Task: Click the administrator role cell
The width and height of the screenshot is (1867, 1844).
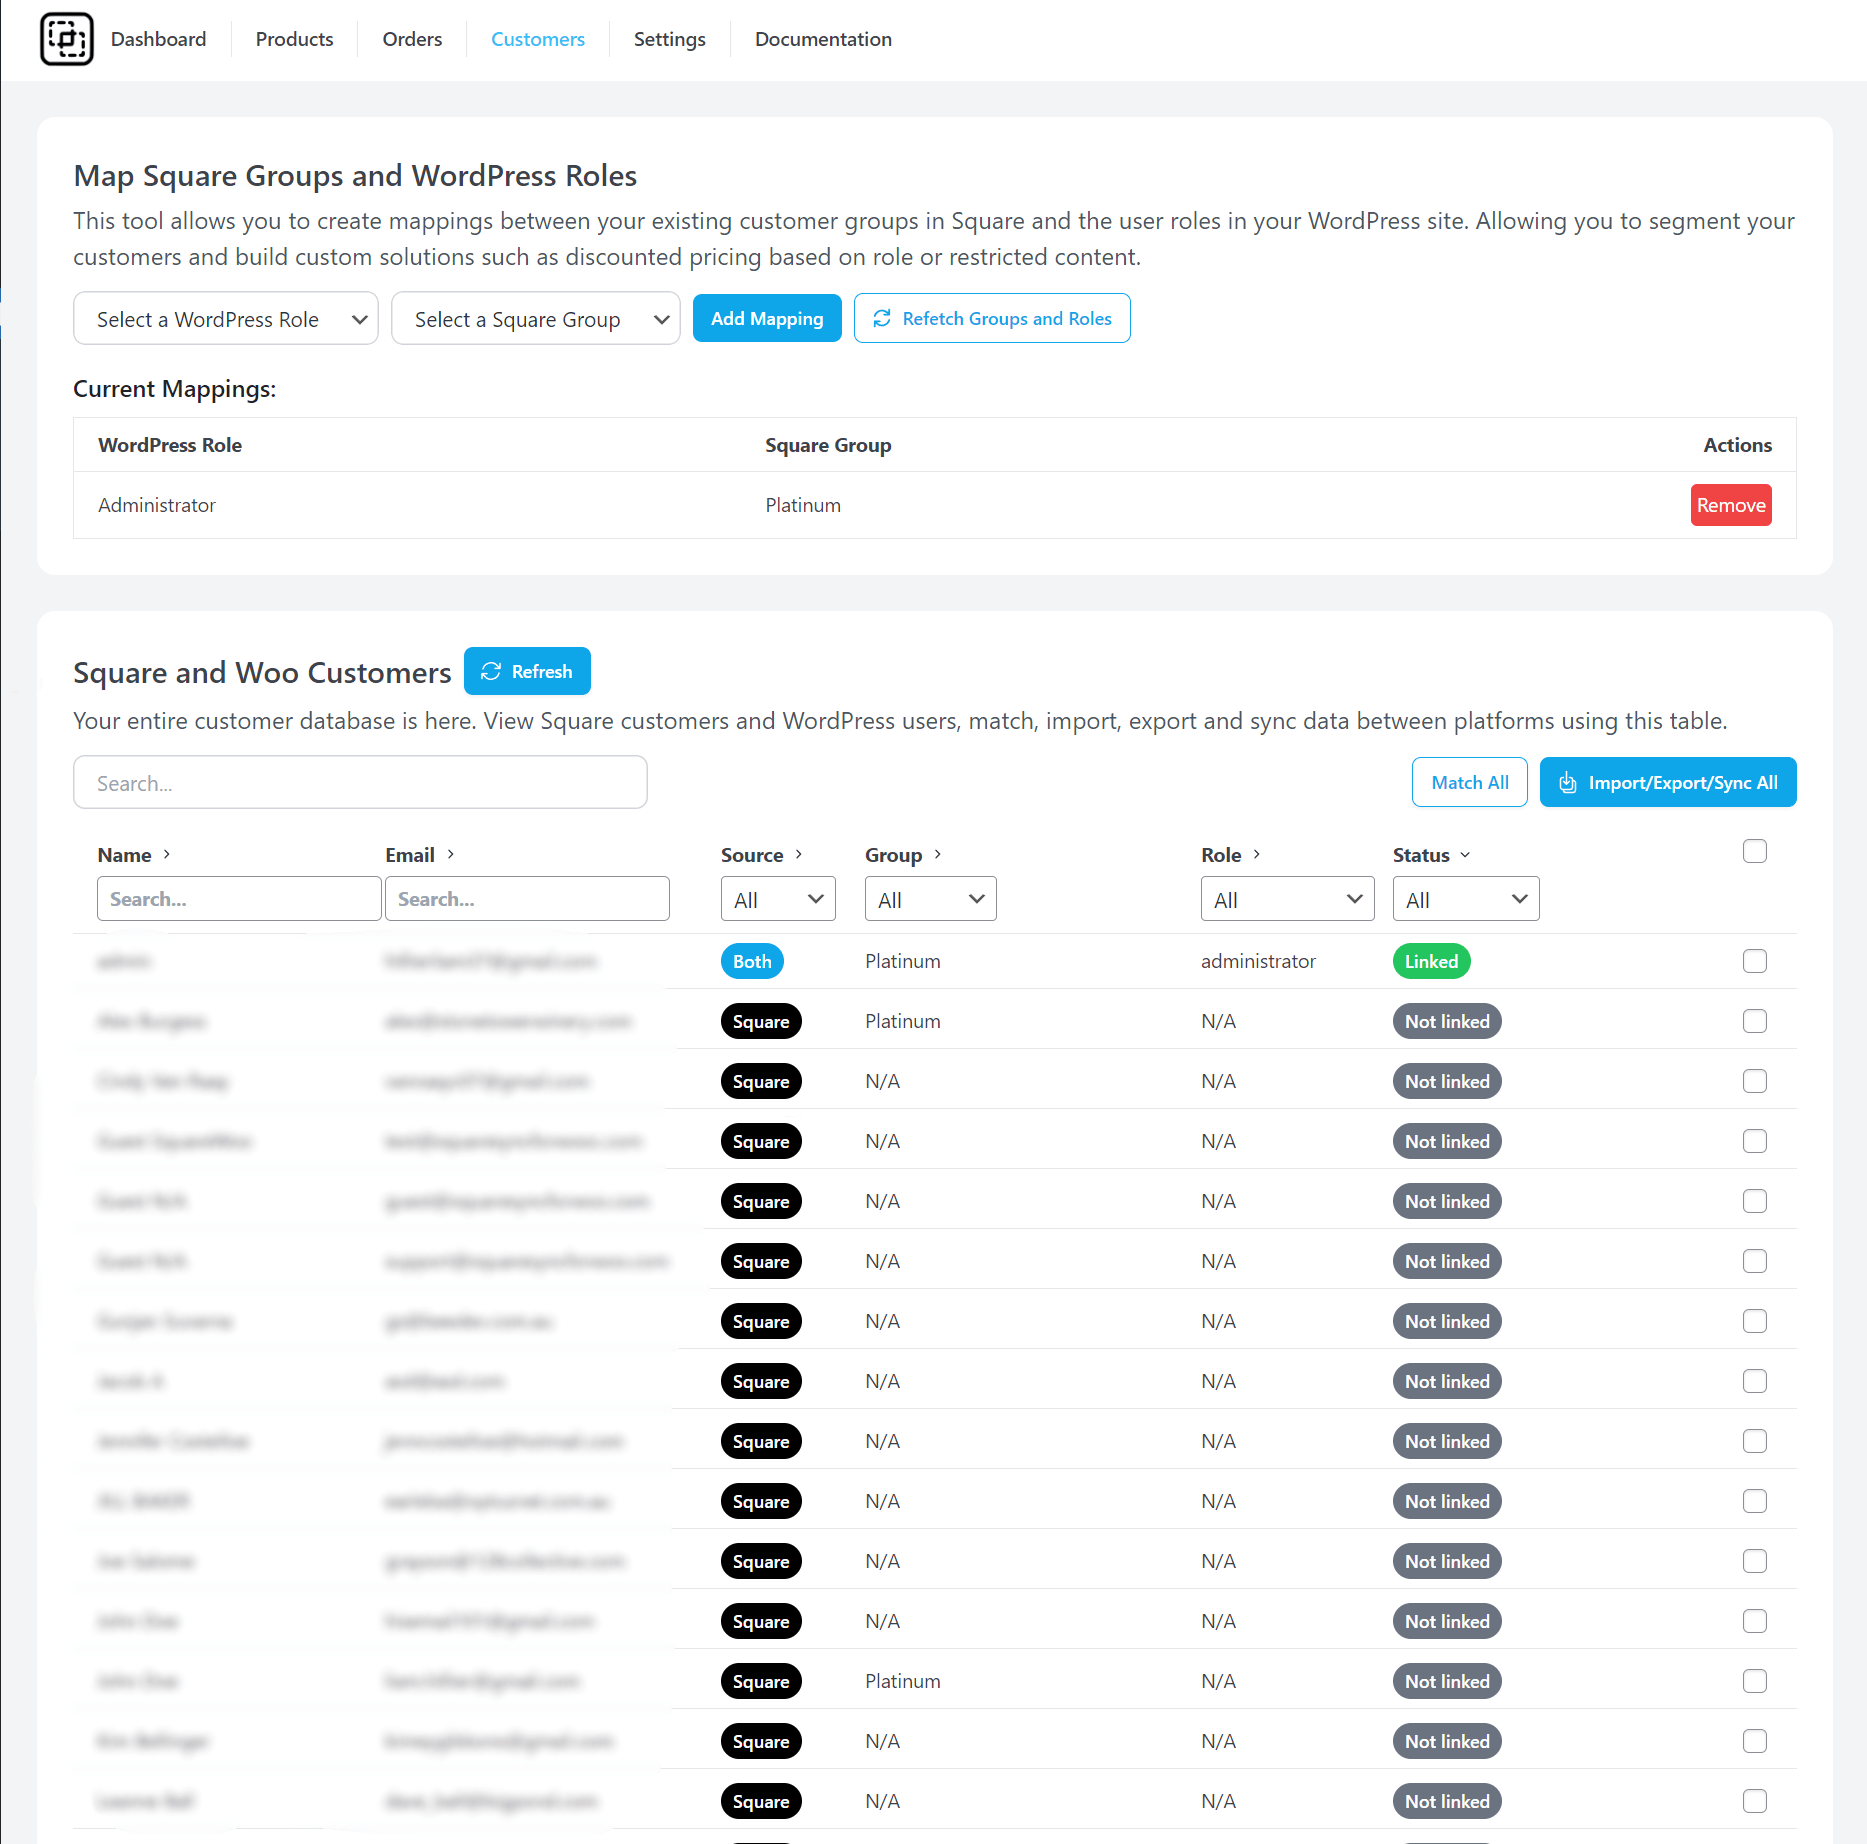Action: (1258, 961)
